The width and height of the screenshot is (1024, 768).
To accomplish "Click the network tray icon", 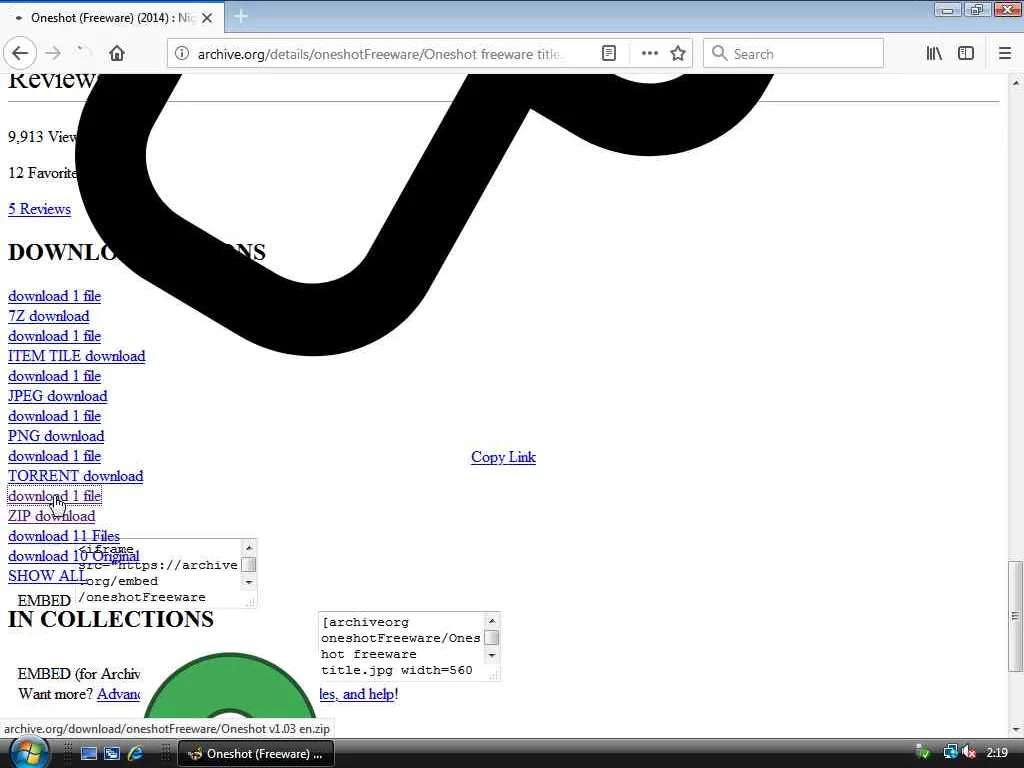I will click(x=950, y=753).
